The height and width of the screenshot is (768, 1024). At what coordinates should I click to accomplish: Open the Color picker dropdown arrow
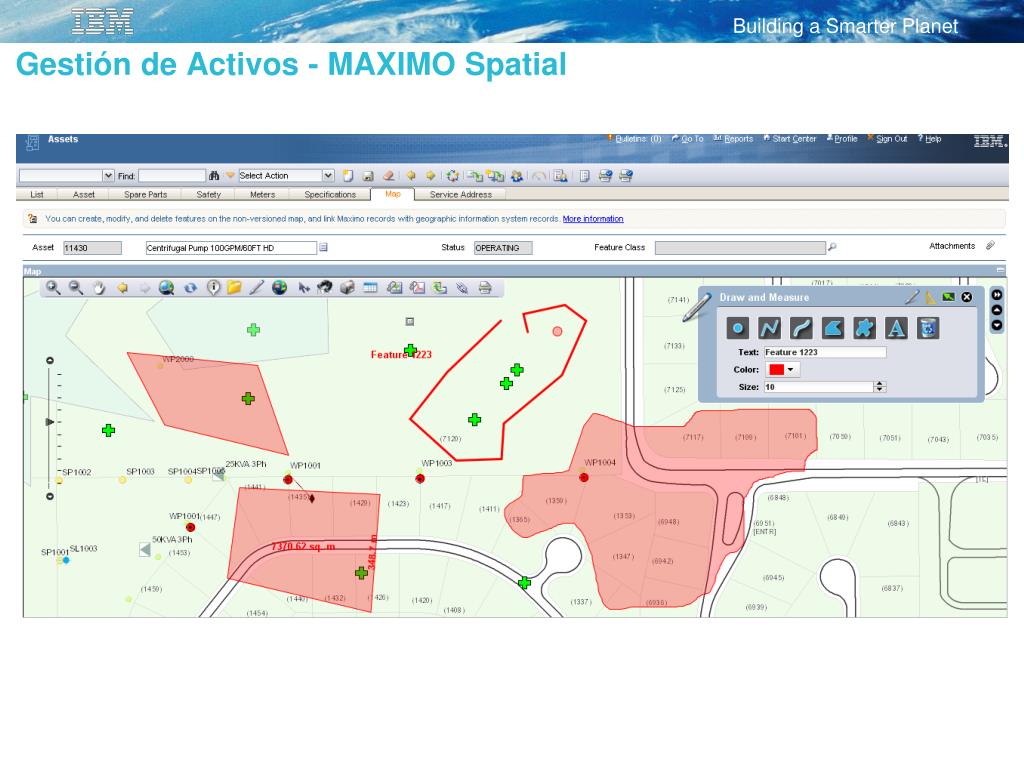point(791,370)
